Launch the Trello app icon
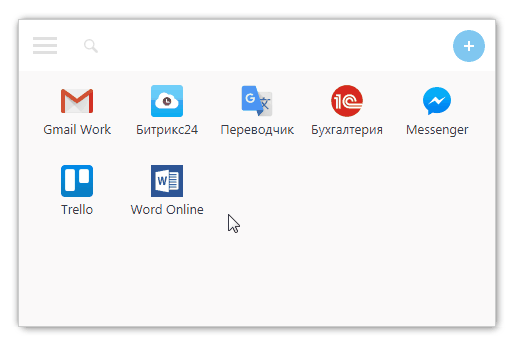This screenshot has height=360, width=516. coord(77,181)
